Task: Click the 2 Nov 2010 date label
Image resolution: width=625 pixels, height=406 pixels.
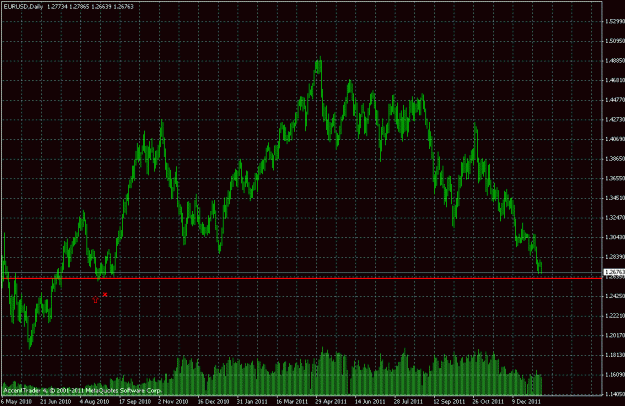Action: pos(173,401)
